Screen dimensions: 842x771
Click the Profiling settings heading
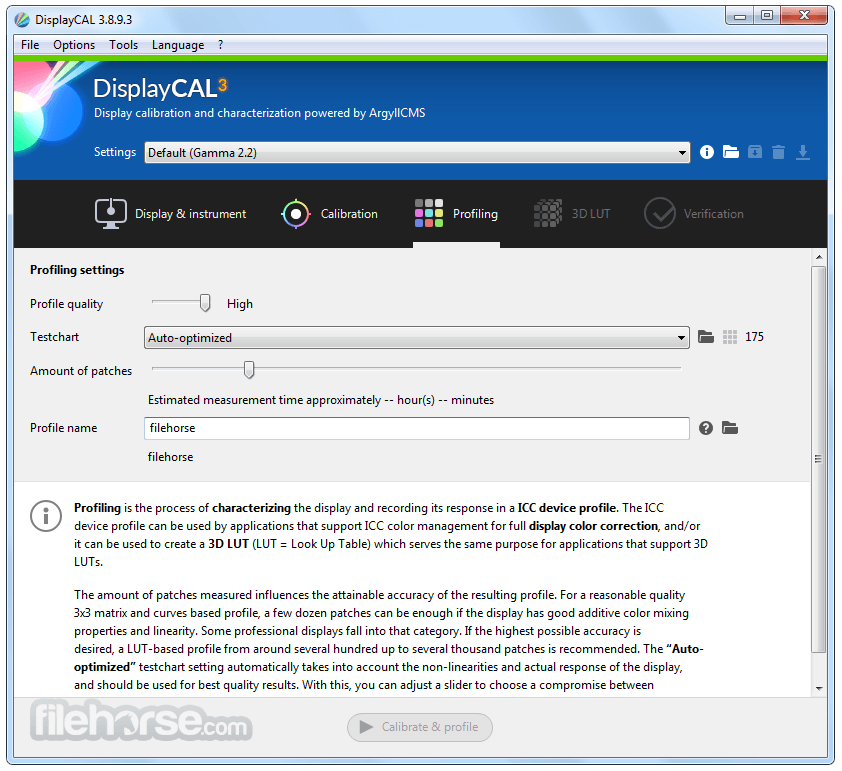pos(77,270)
